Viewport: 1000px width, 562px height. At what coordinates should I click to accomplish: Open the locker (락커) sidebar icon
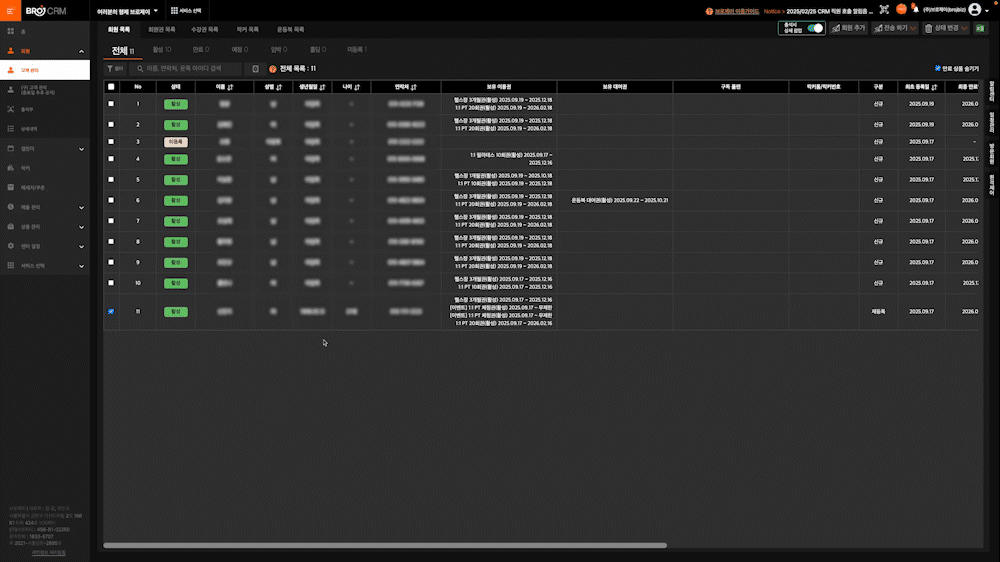(x=10, y=168)
